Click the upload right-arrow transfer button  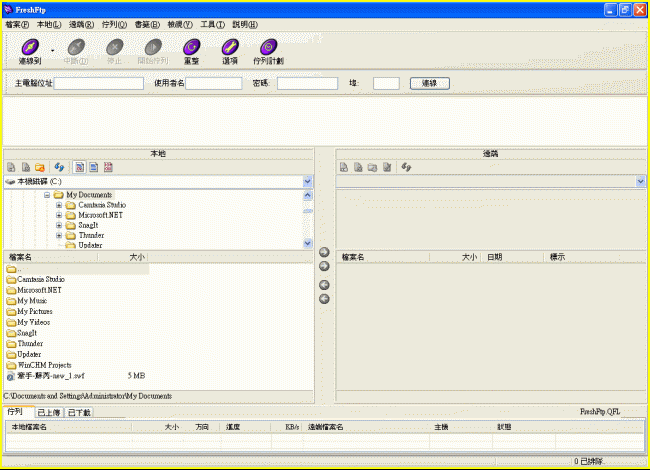[324, 266]
